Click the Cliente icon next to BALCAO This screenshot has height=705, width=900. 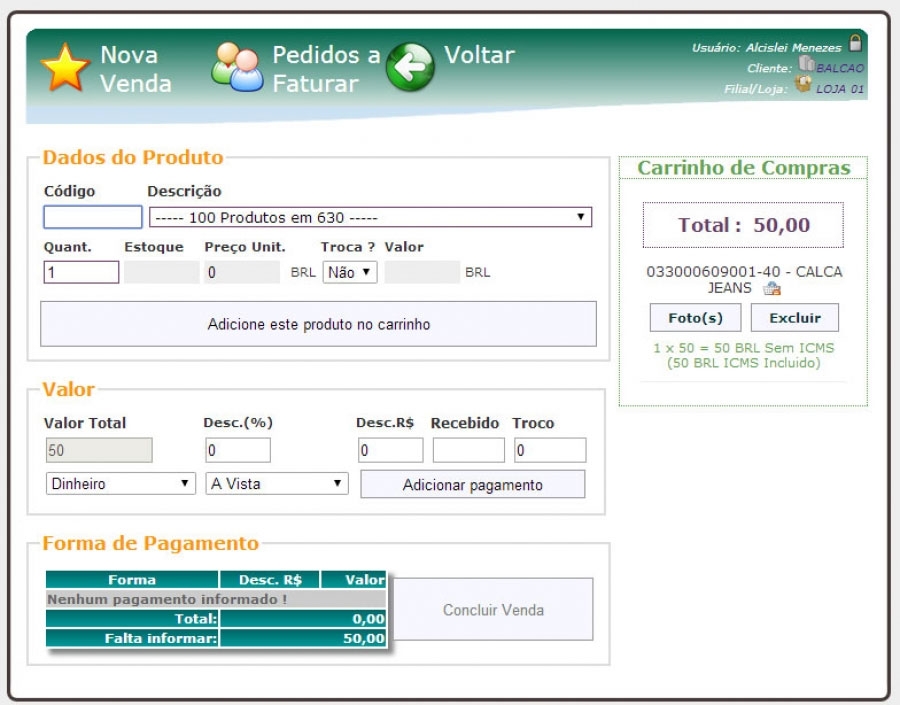806,65
